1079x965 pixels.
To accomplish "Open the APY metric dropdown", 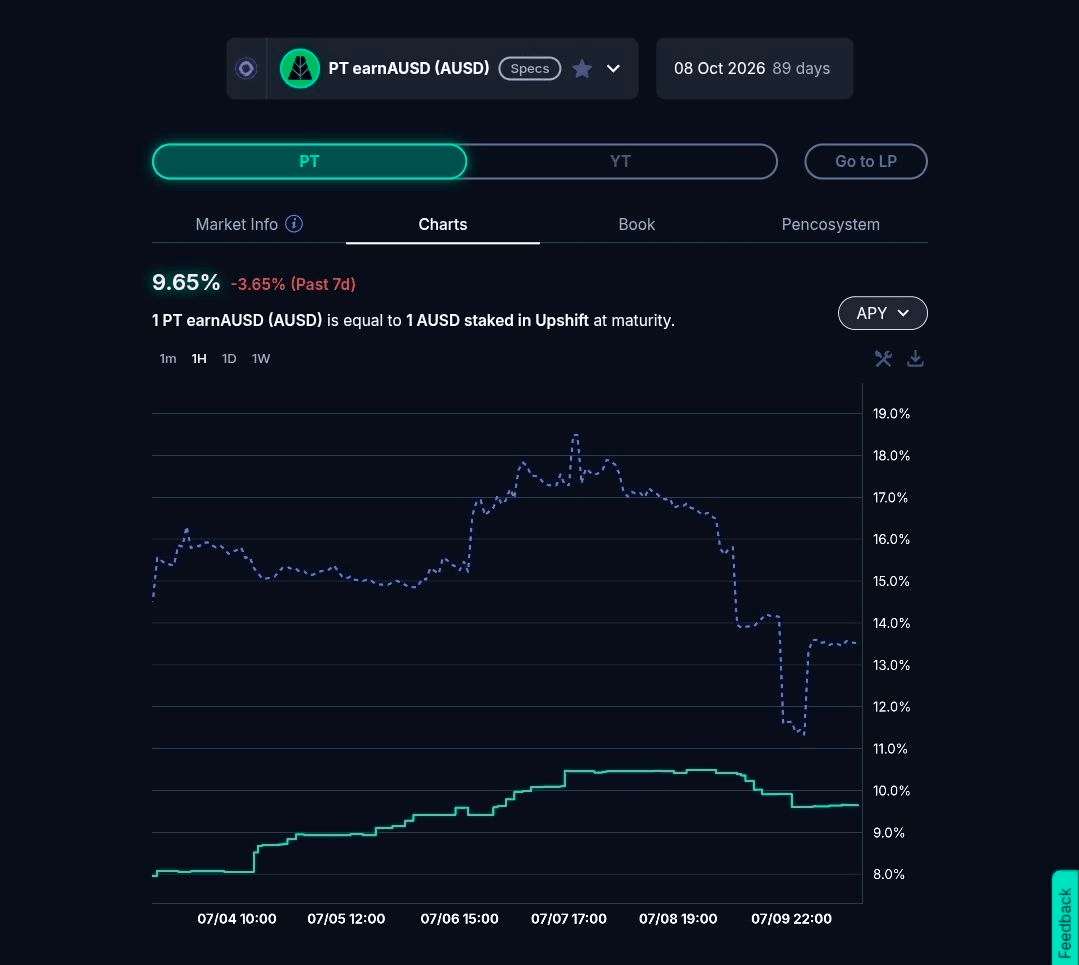I will pos(882,313).
